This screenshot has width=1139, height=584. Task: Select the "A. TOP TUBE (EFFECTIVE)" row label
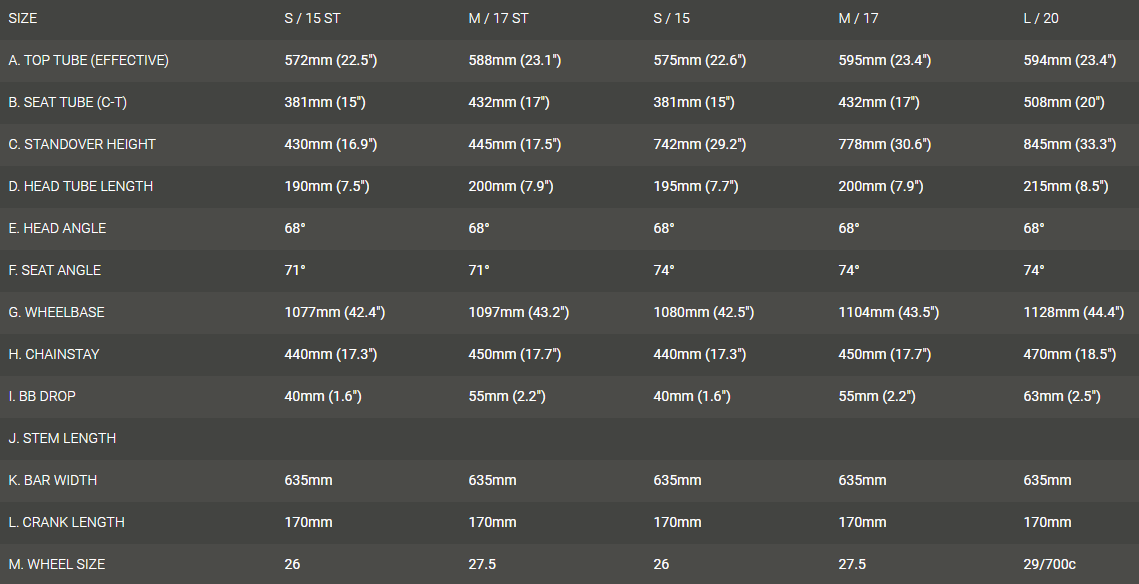(x=88, y=60)
